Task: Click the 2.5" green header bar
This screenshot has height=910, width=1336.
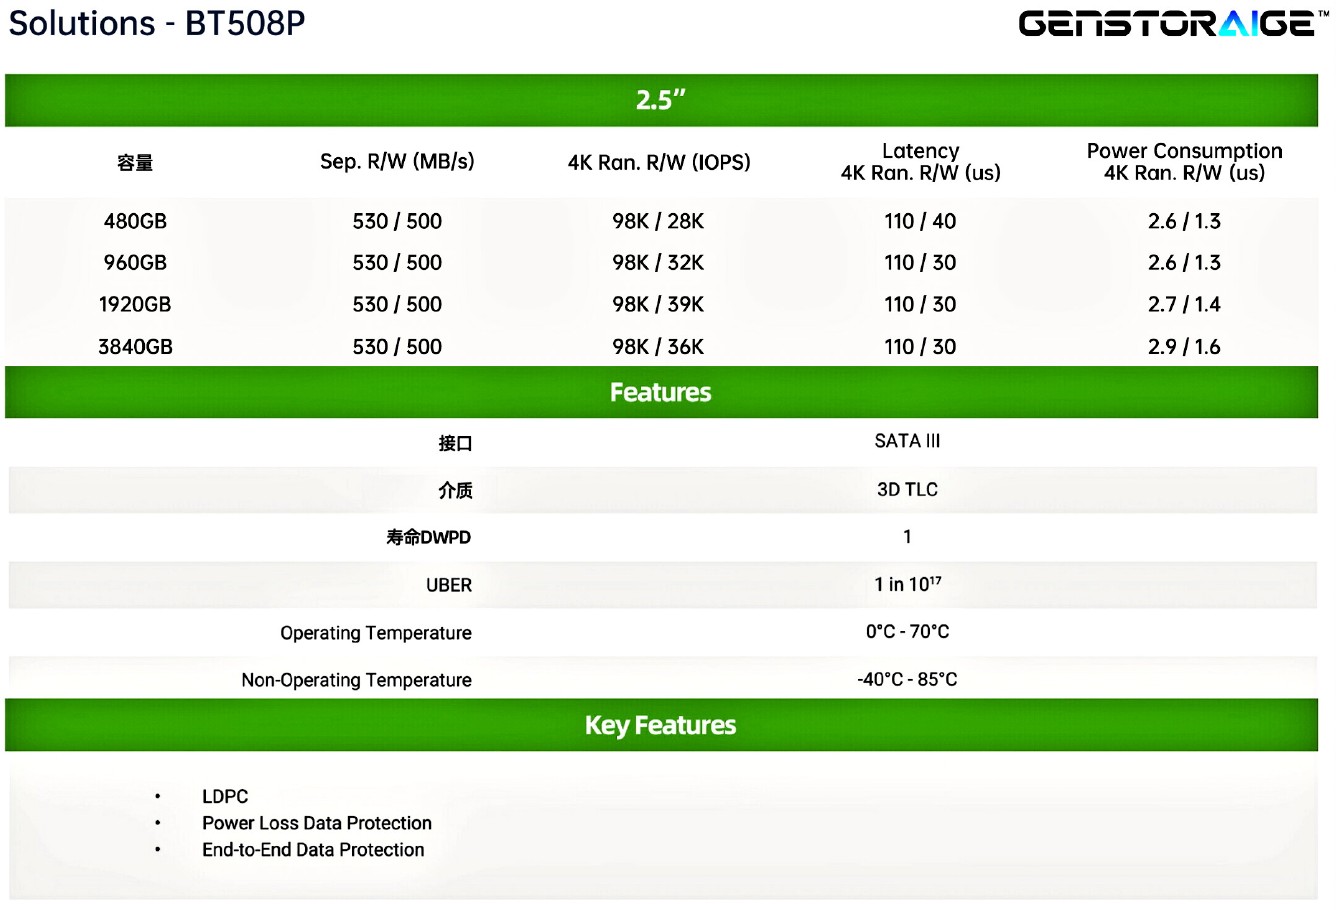Action: pyautogui.click(x=661, y=100)
